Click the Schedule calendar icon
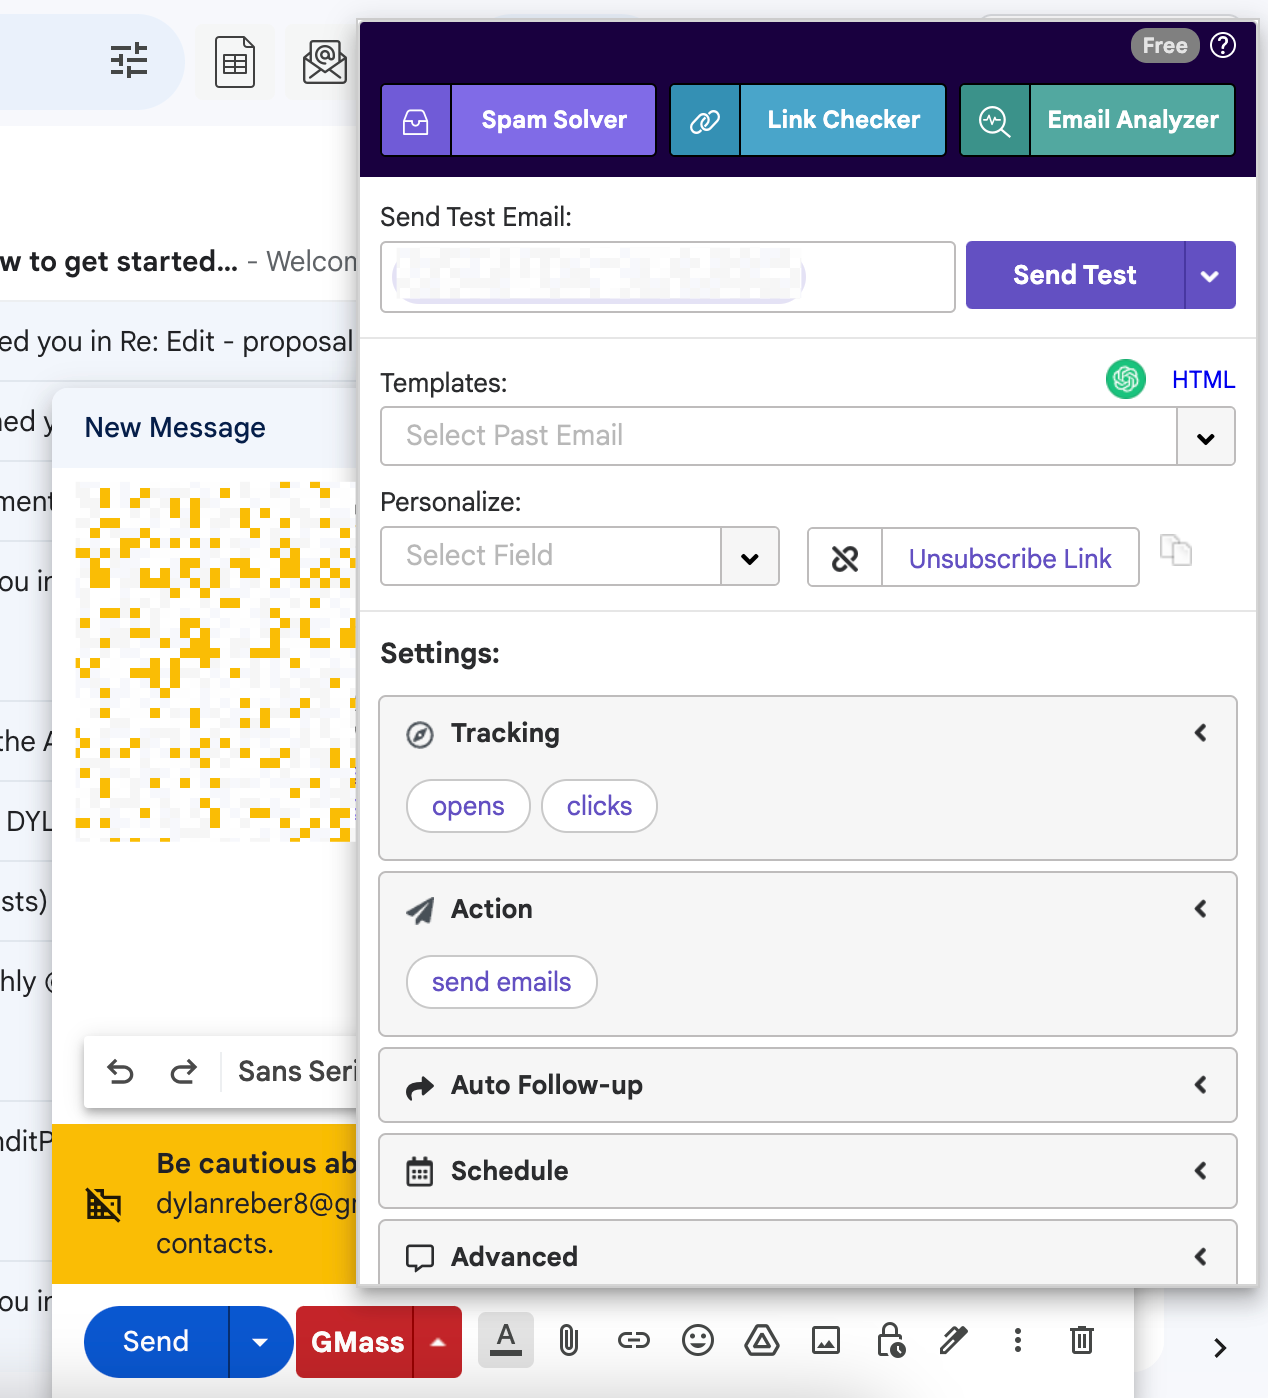The height and width of the screenshot is (1398, 1268). pyautogui.click(x=420, y=1172)
